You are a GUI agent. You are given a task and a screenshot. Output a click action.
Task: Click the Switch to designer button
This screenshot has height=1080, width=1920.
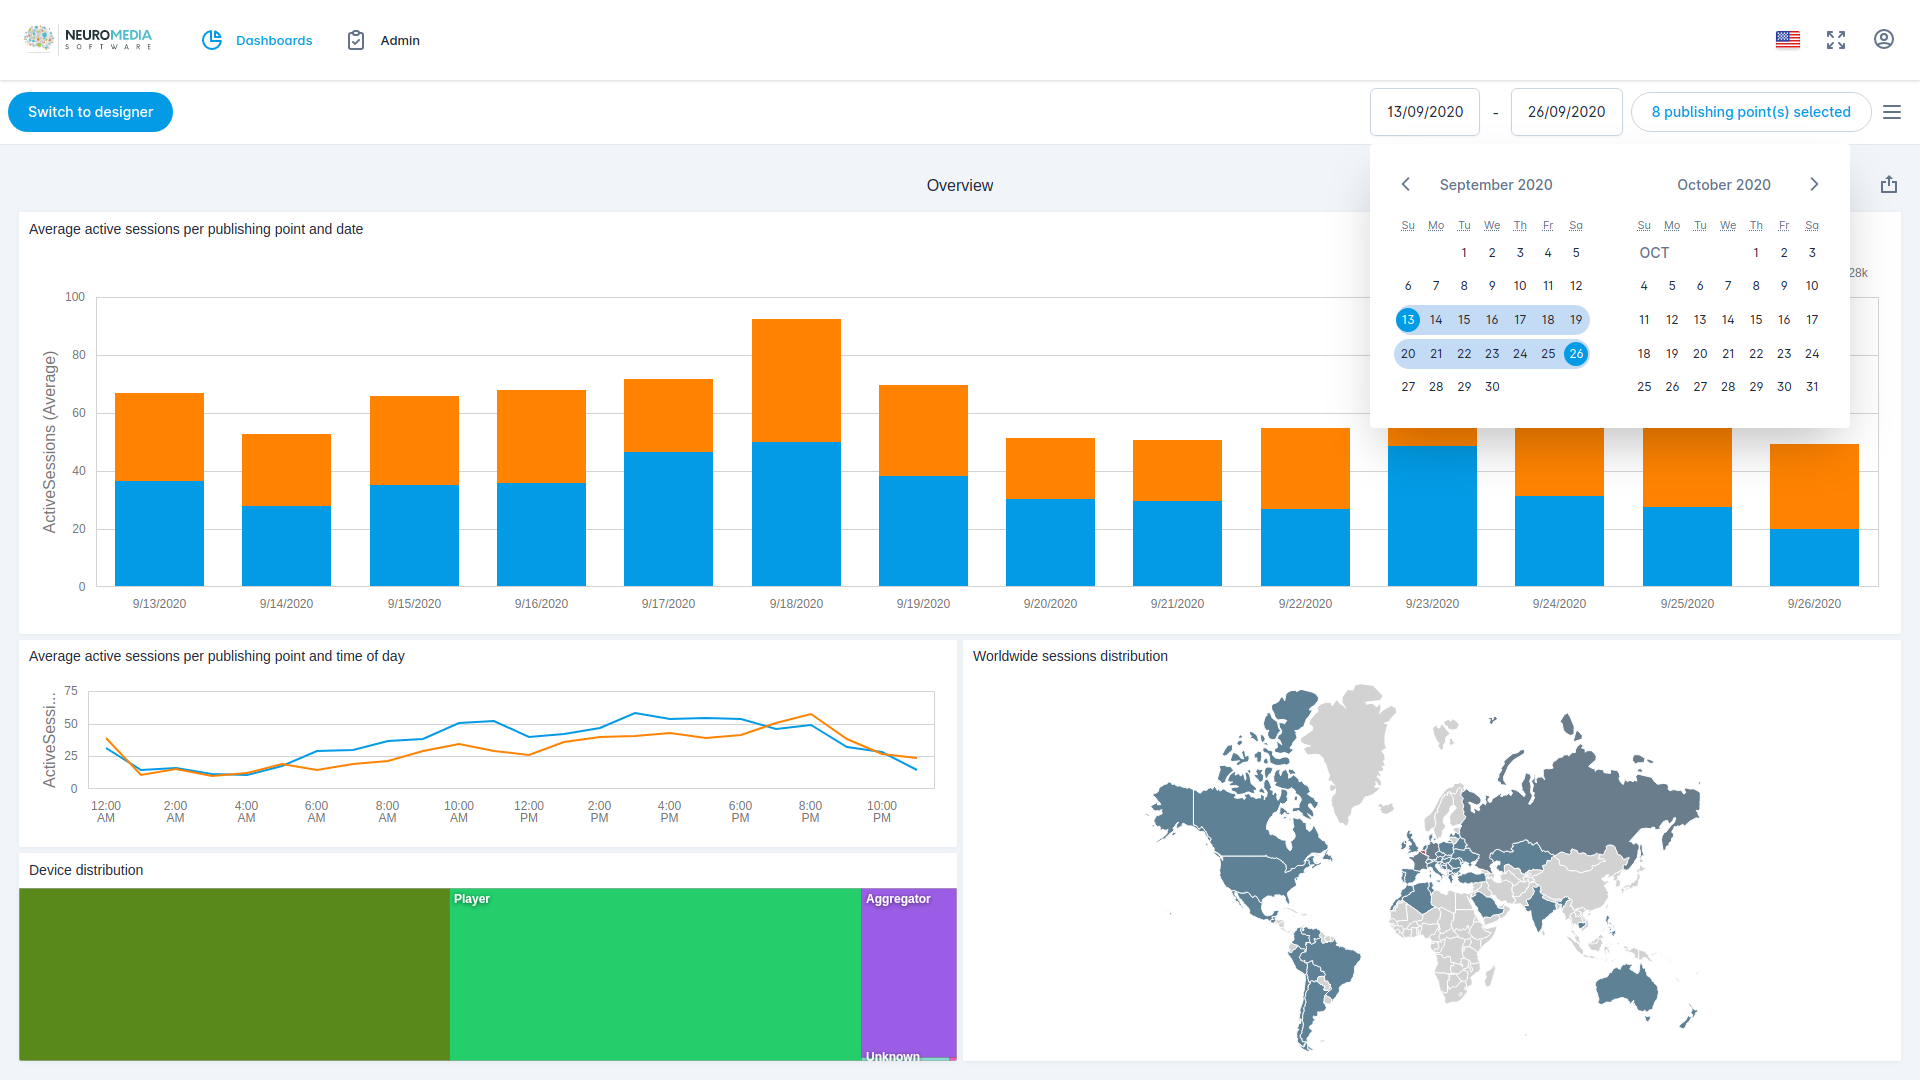(x=90, y=112)
